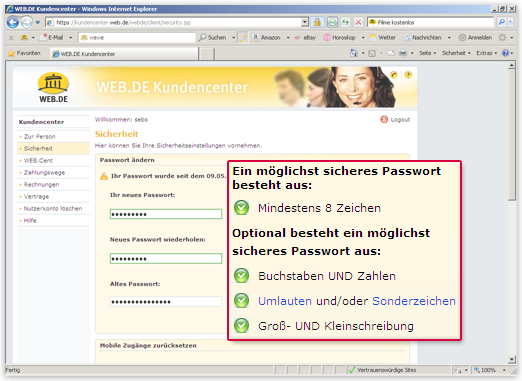
Task: Open Zur Person in the sidebar
Action: pyautogui.click(x=40, y=136)
